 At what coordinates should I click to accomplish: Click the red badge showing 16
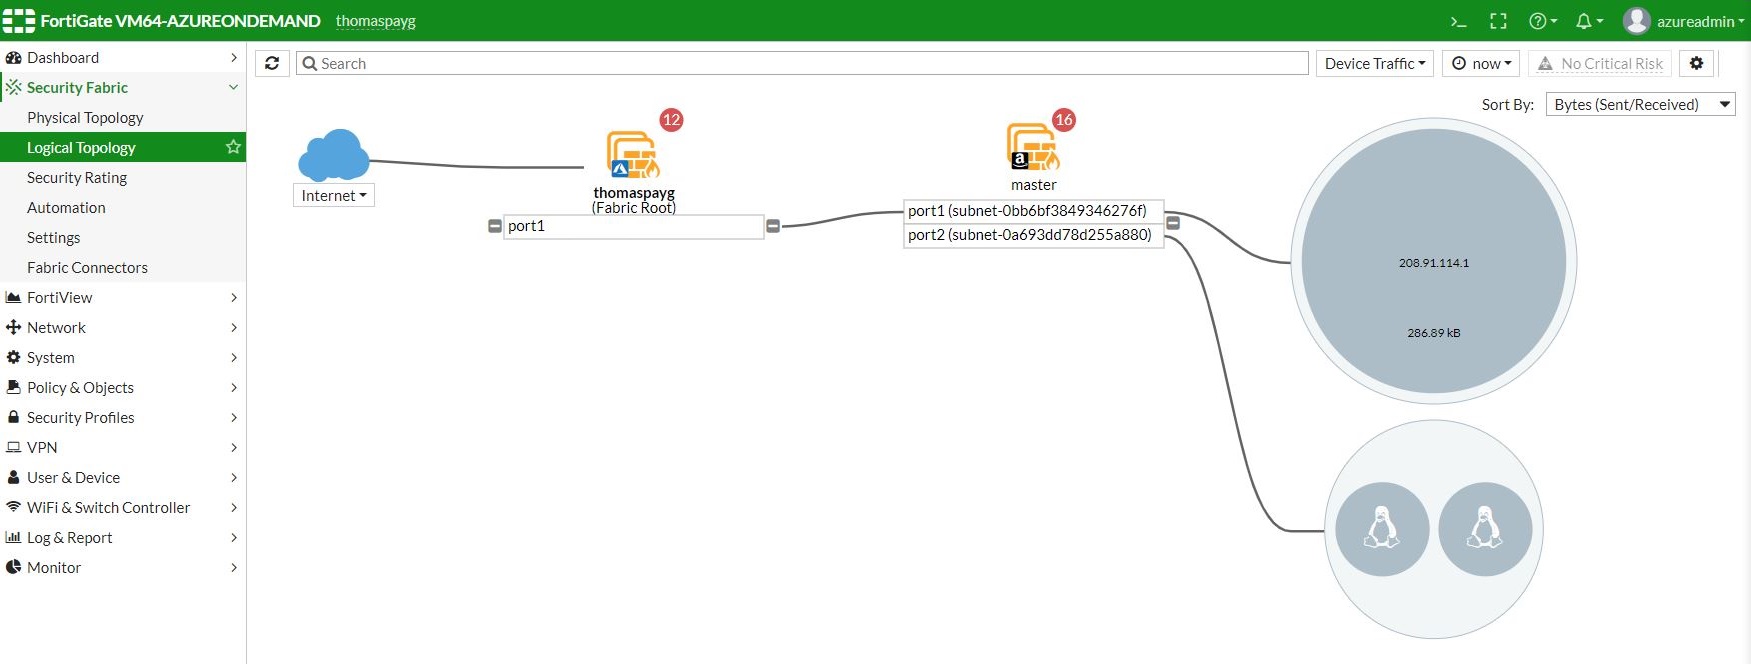tap(1063, 120)
